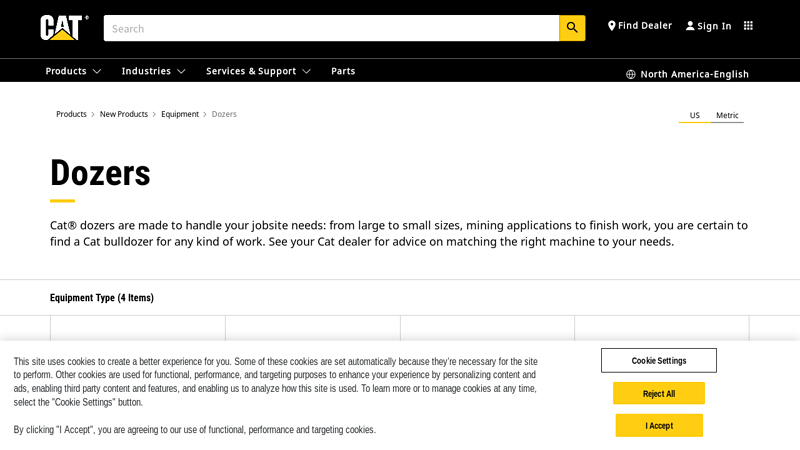The image size is (800, 450).
Task: Navigate to Equipment breadcrumb
Action: click(x=180, y=114)
